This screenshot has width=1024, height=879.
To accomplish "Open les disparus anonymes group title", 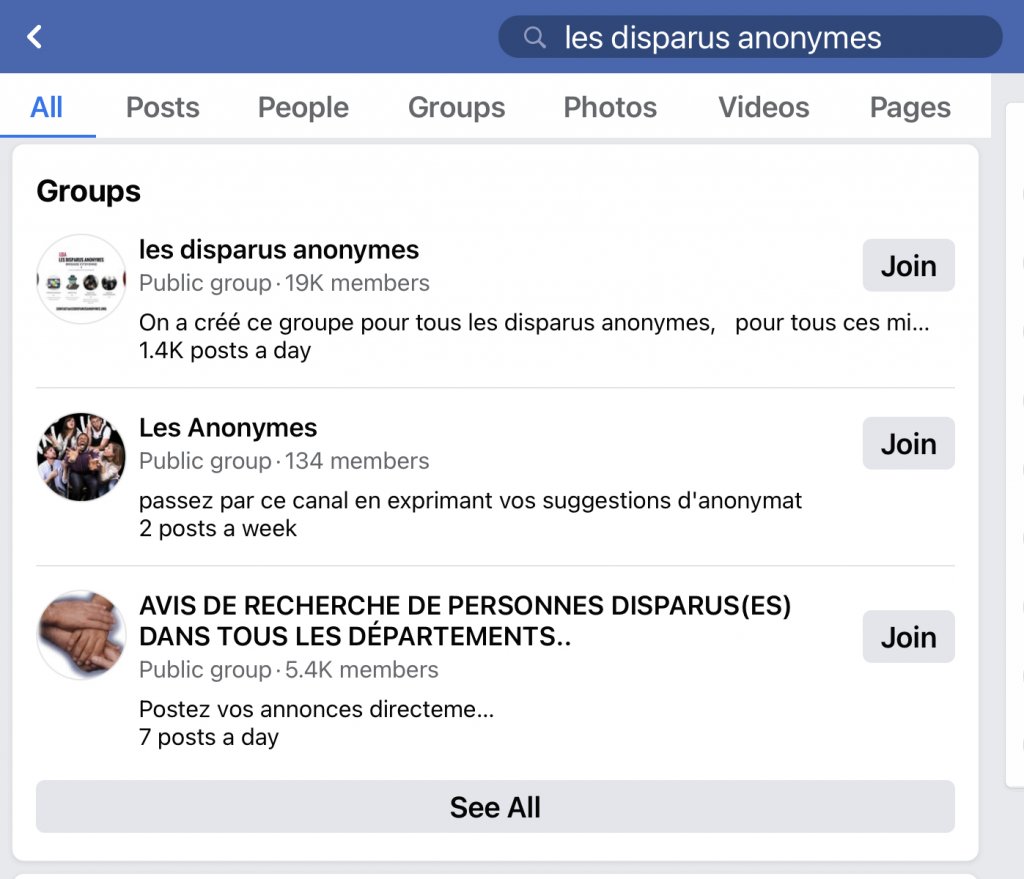I will click(x=279, y=249).
